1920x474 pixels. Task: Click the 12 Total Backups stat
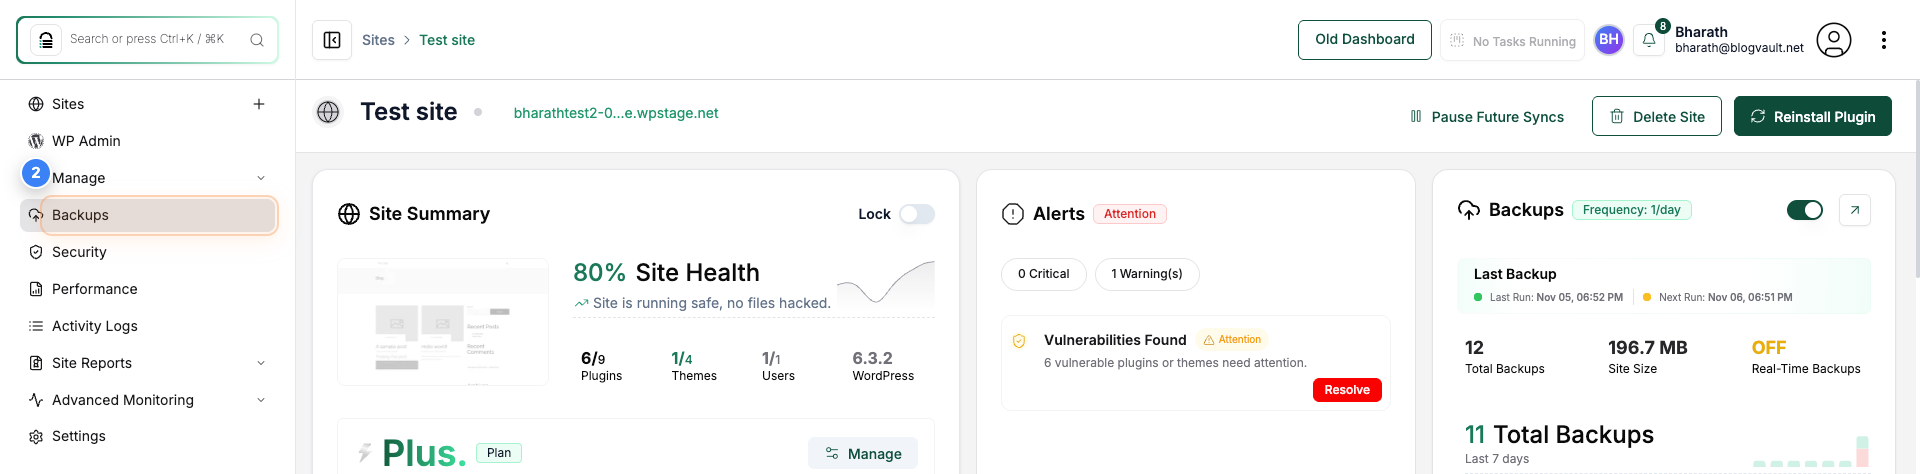tap(1504, 356)
